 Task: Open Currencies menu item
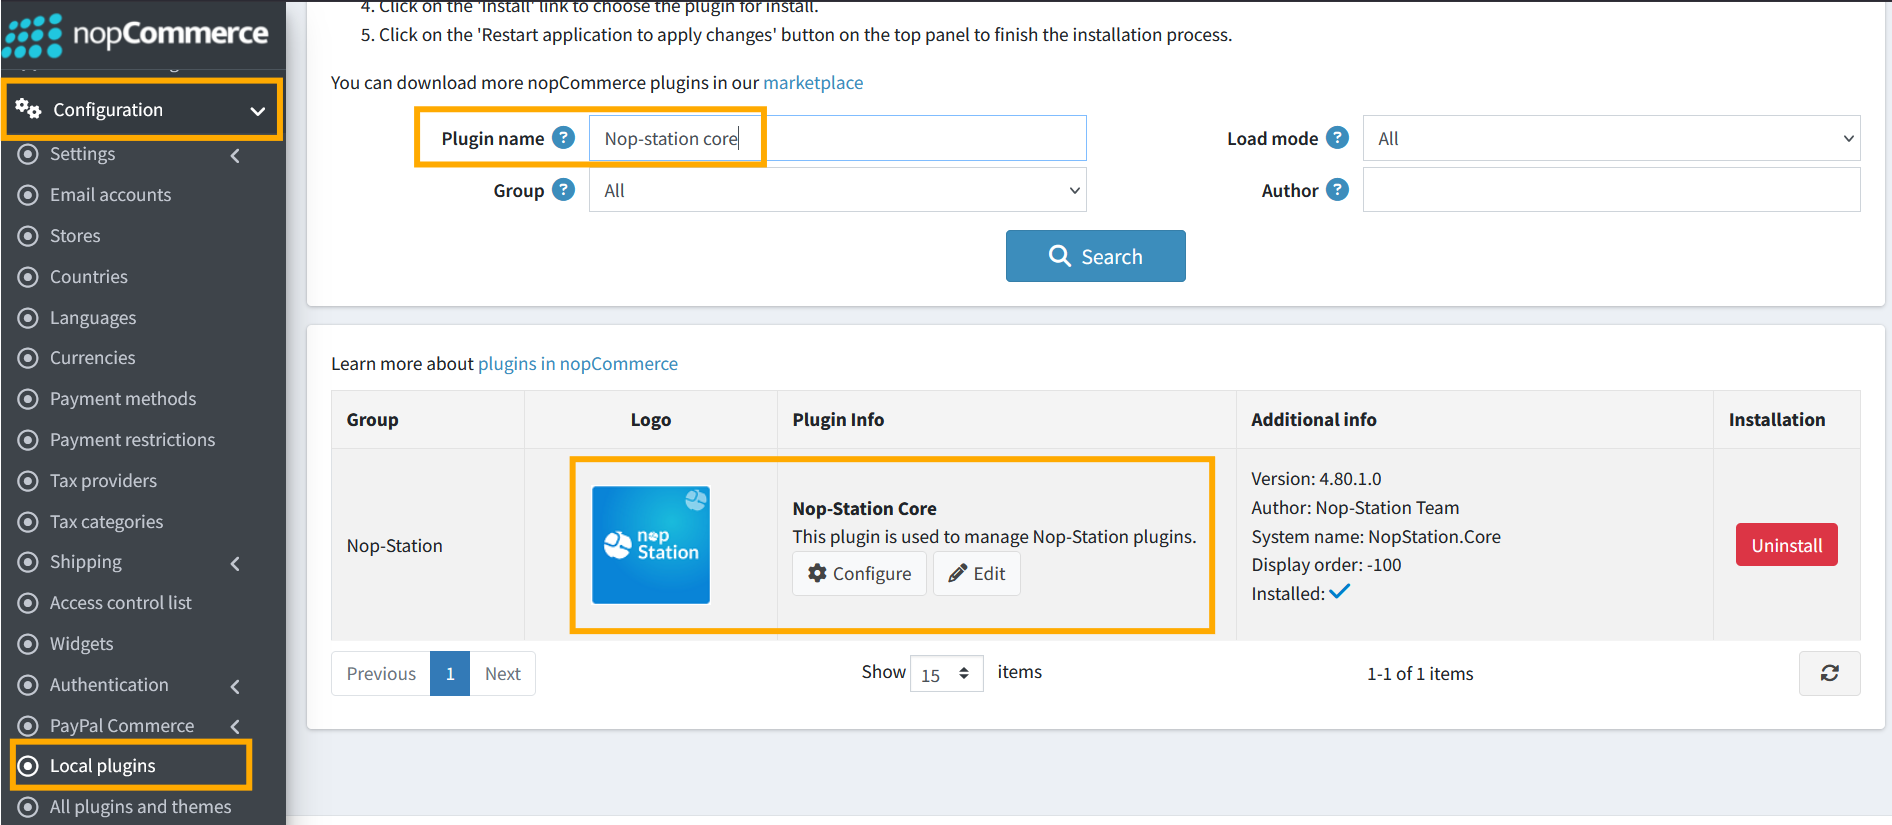pyautogui.click(x=93, y=358)
